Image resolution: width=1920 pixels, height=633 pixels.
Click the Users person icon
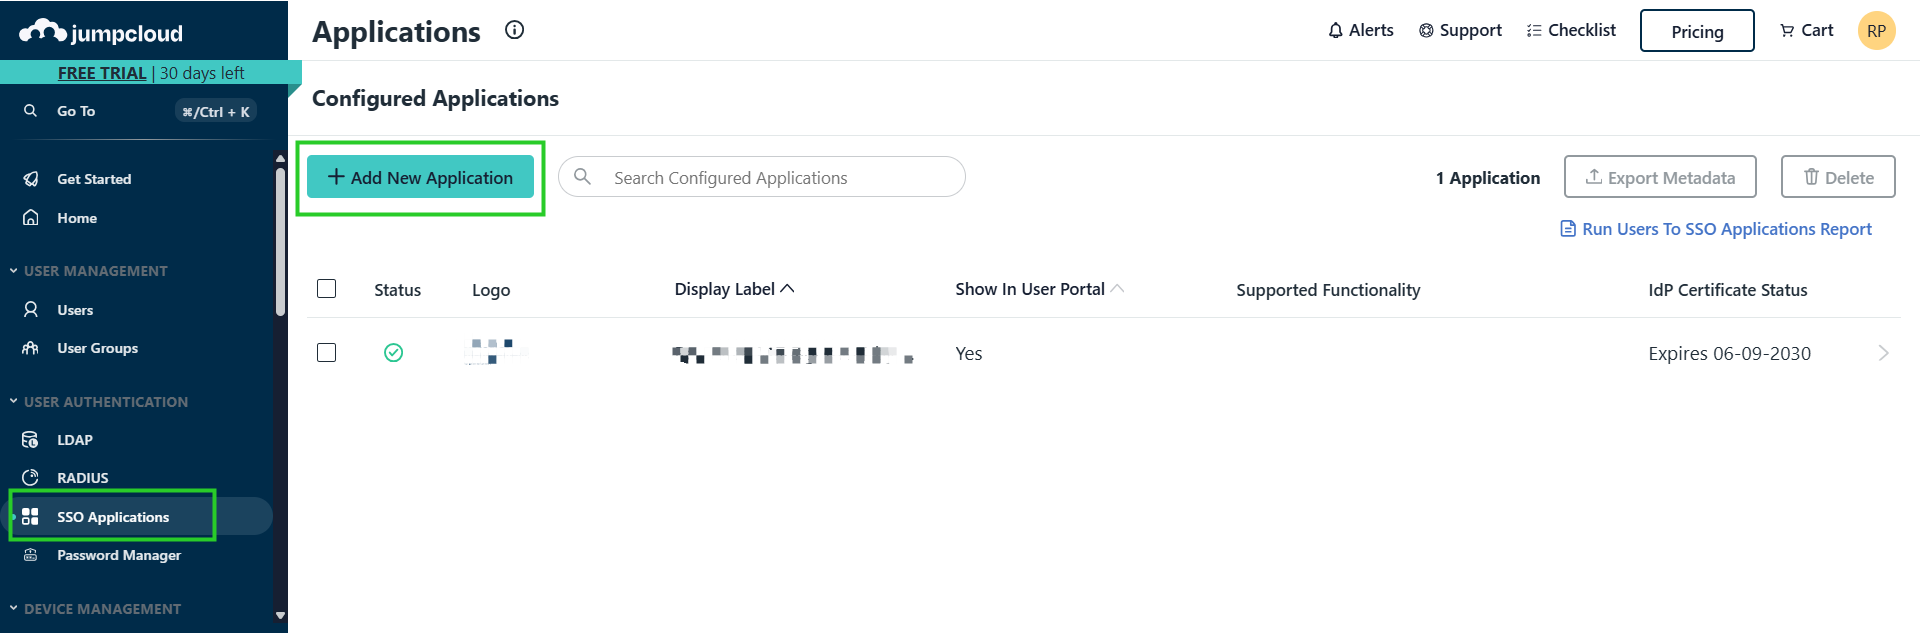click(31, 309)
